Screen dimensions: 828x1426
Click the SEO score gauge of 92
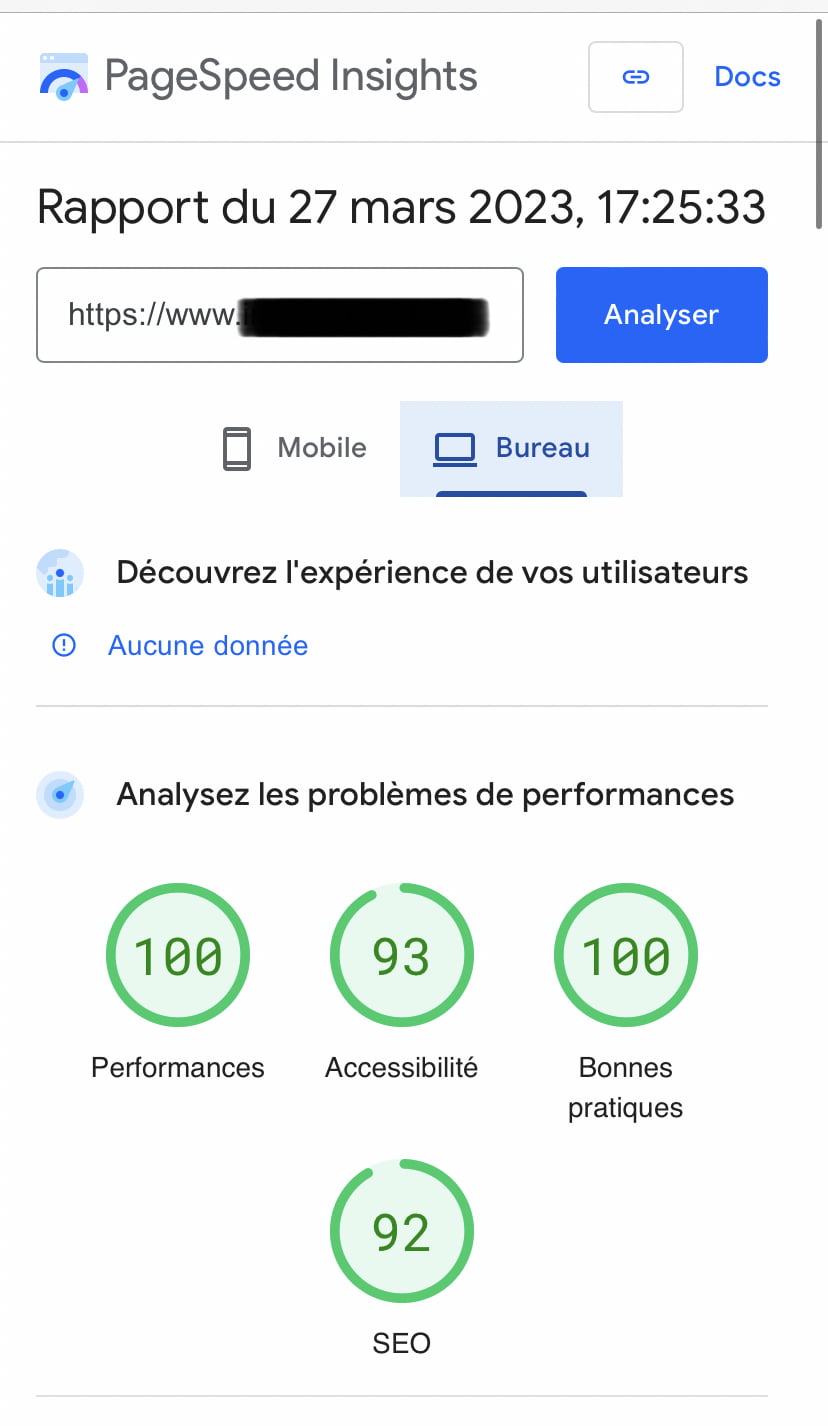pos(402,1232)
